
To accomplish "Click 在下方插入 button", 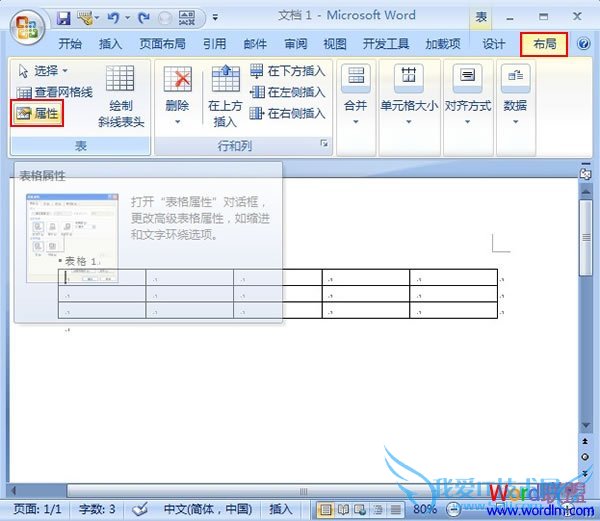I will click(x=287, y=71).
